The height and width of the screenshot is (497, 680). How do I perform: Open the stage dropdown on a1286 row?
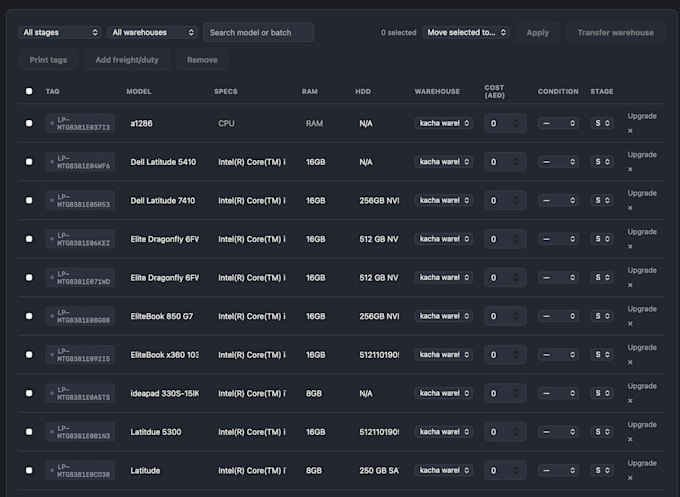pyautogui.click(x=602, y=123)
